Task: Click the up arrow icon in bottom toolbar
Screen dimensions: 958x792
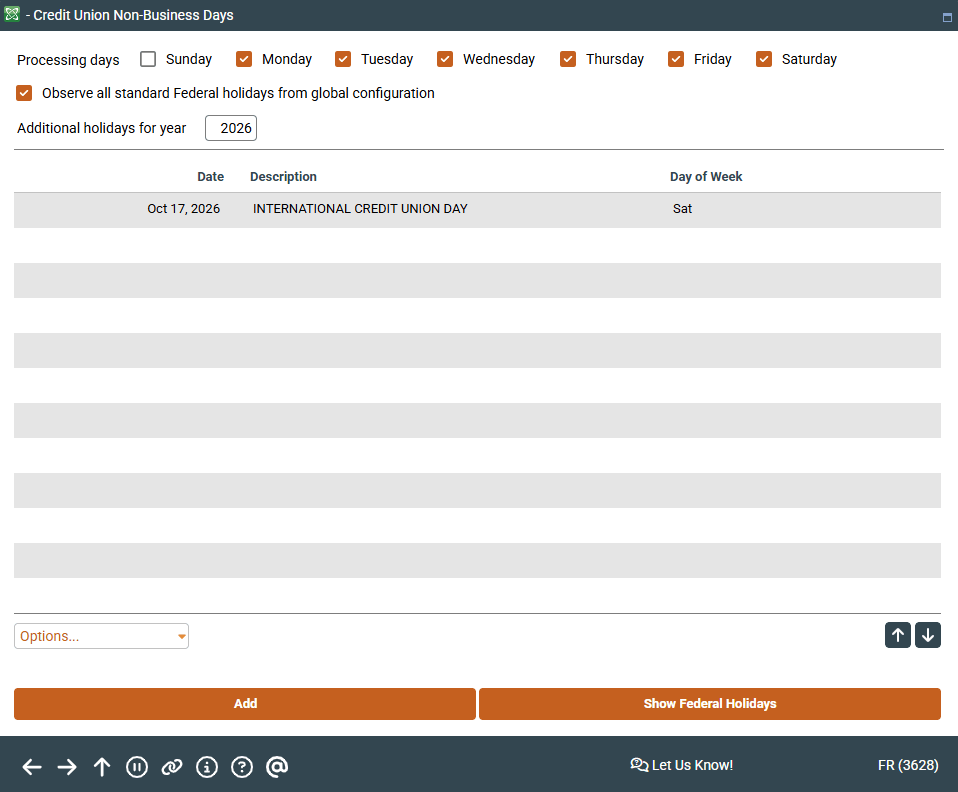Action: coord(102,767)
